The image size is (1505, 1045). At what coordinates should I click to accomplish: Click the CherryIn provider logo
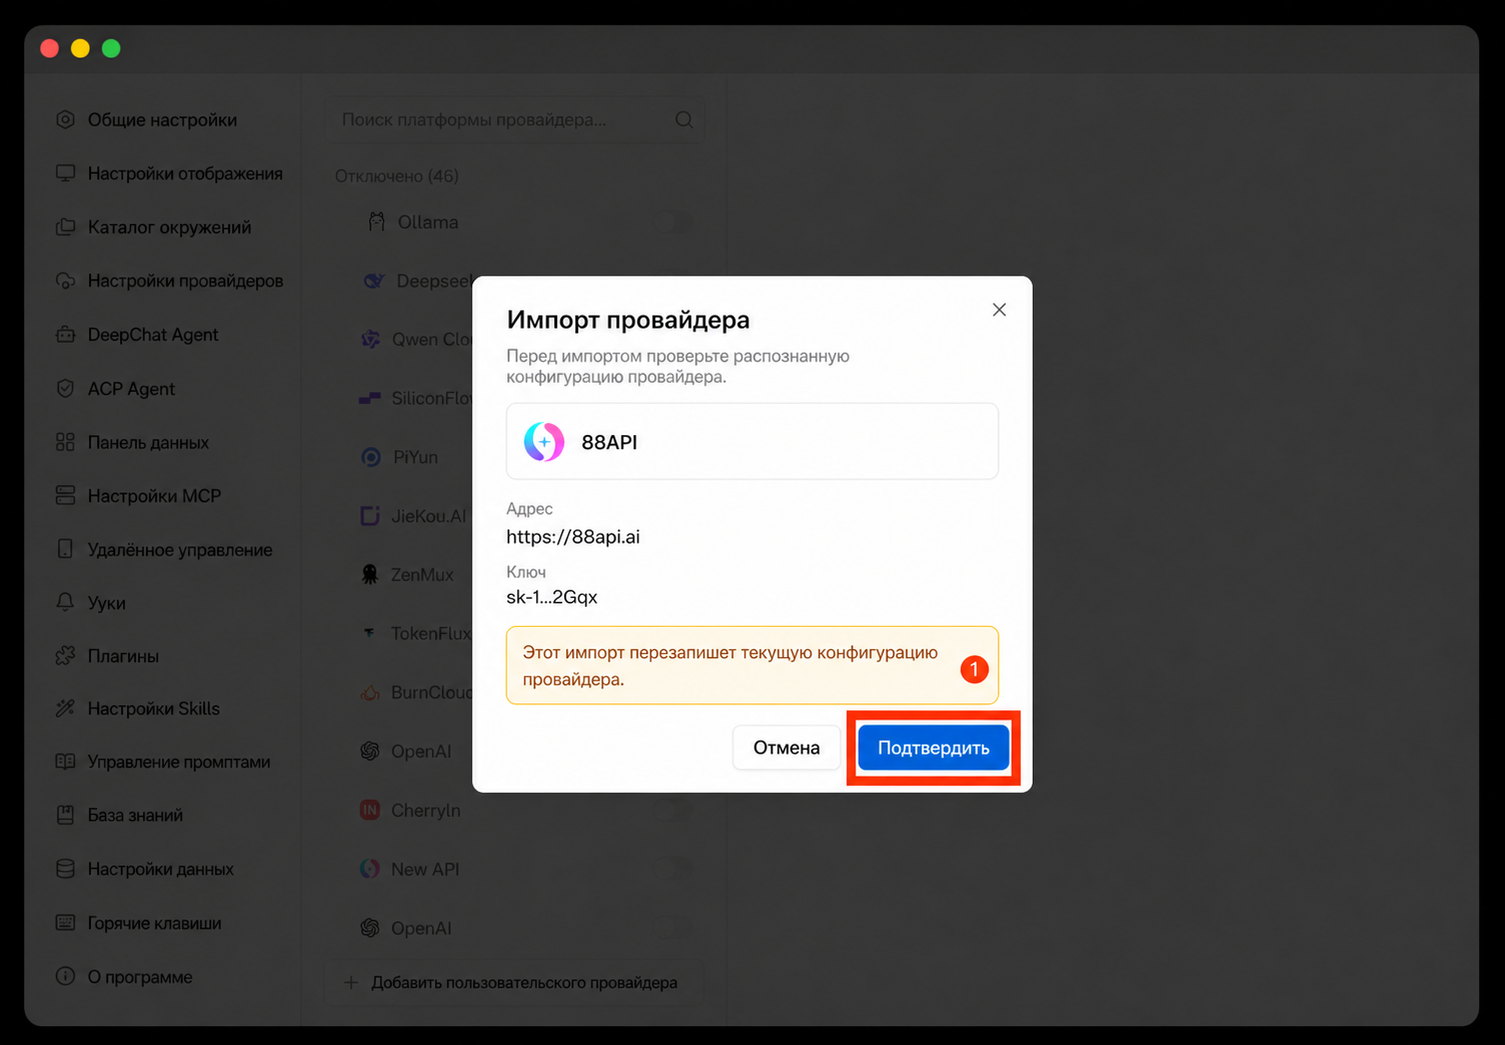[370, 810]
